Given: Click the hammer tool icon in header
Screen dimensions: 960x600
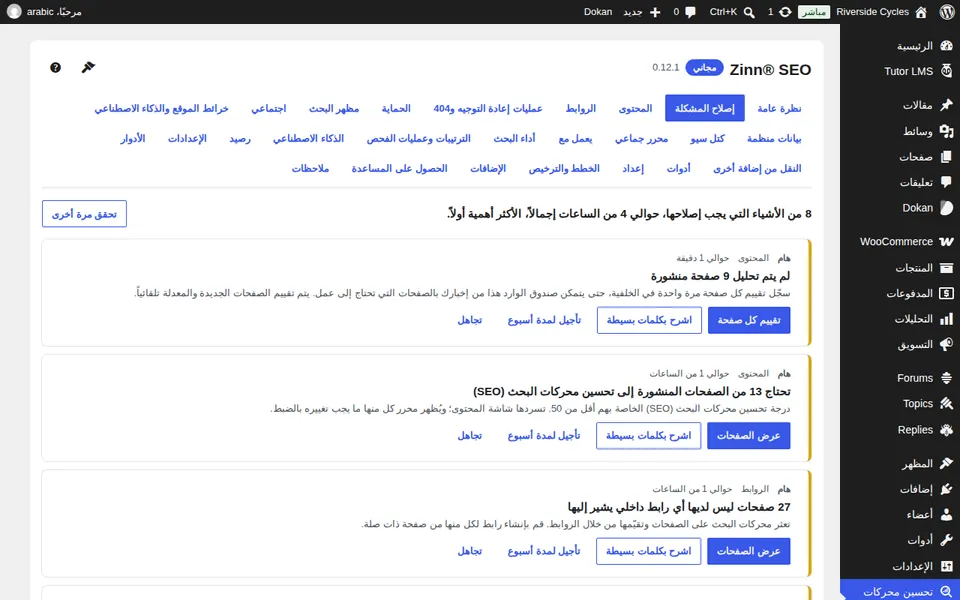Looking at the screenshot, I should (x=88, y=67).
